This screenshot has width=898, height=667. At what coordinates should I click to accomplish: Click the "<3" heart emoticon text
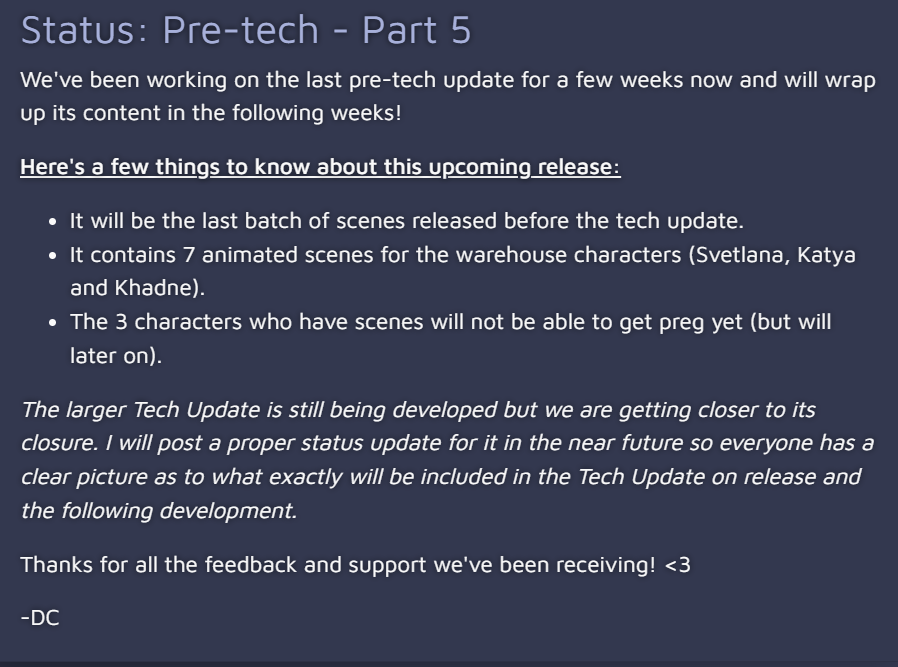pos(678,566)
